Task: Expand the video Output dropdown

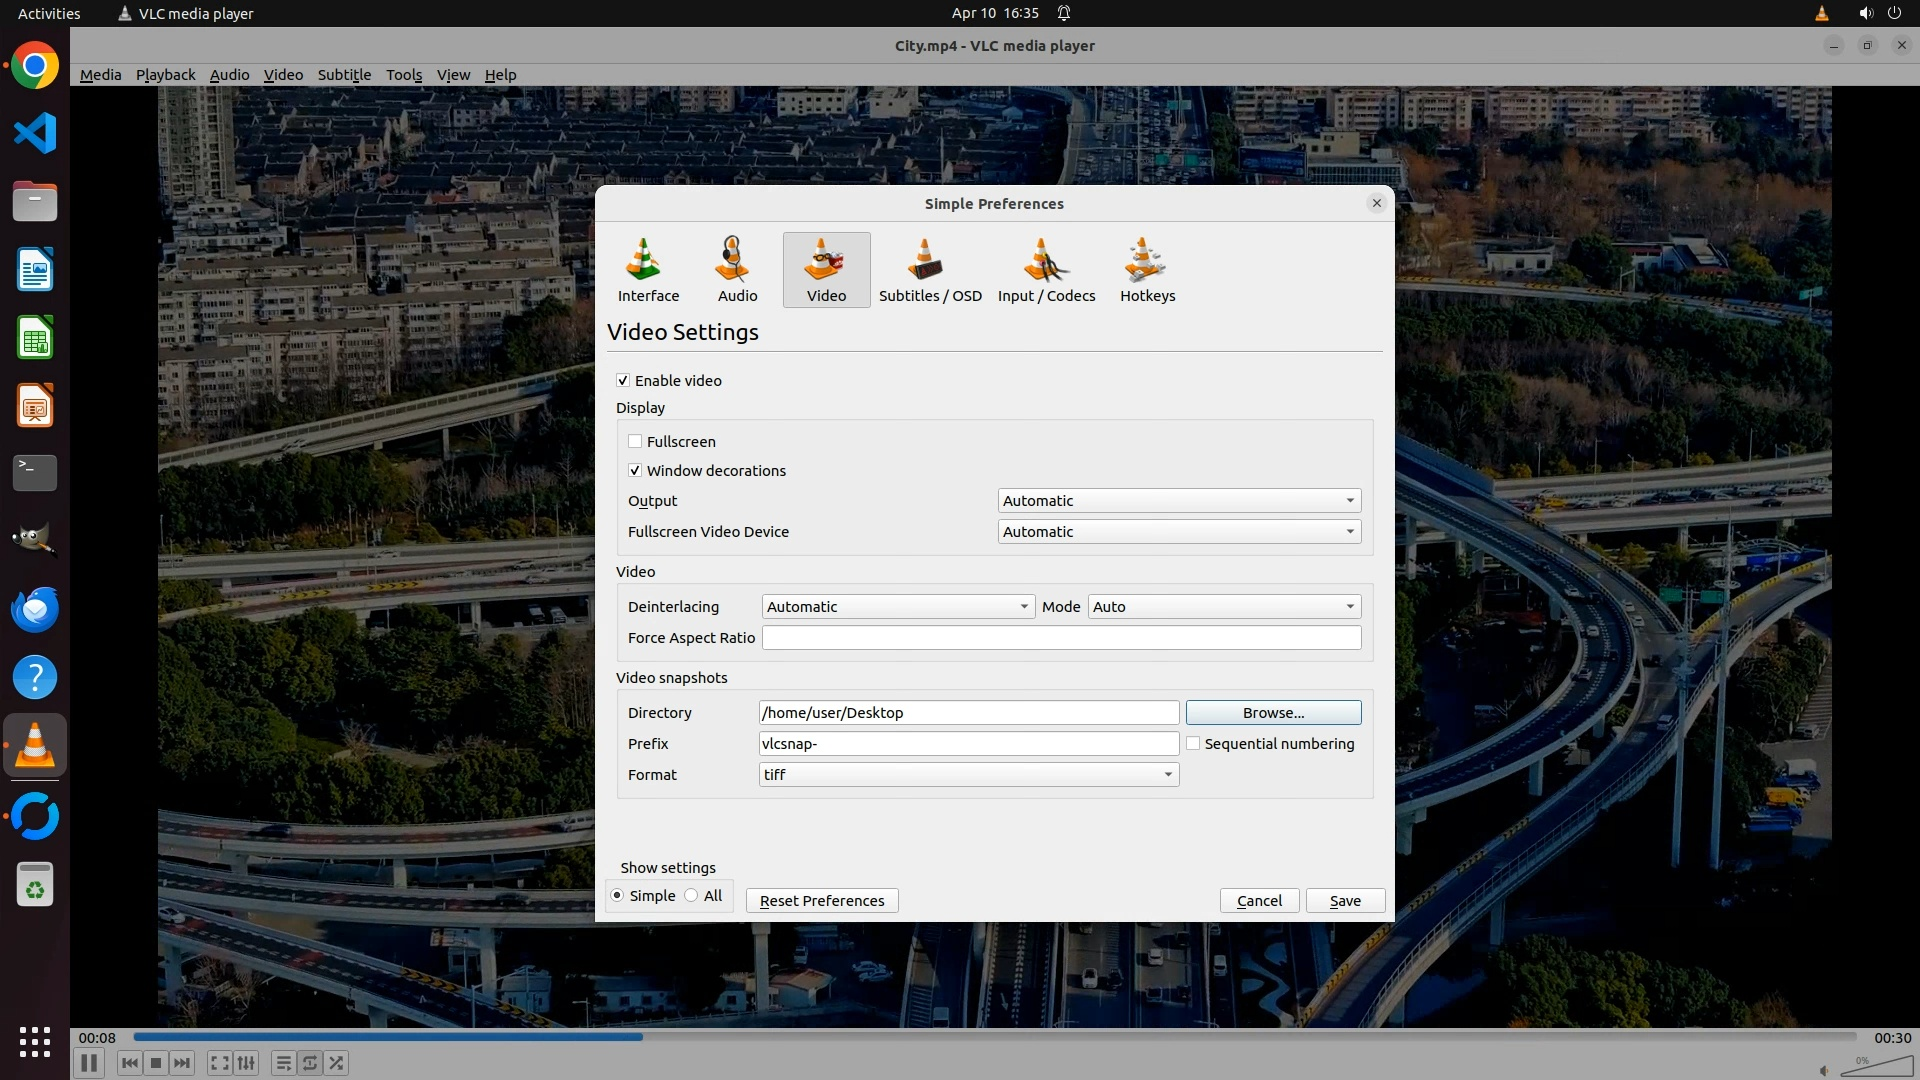Action: pyautogui.click(x=1178, y=500)
